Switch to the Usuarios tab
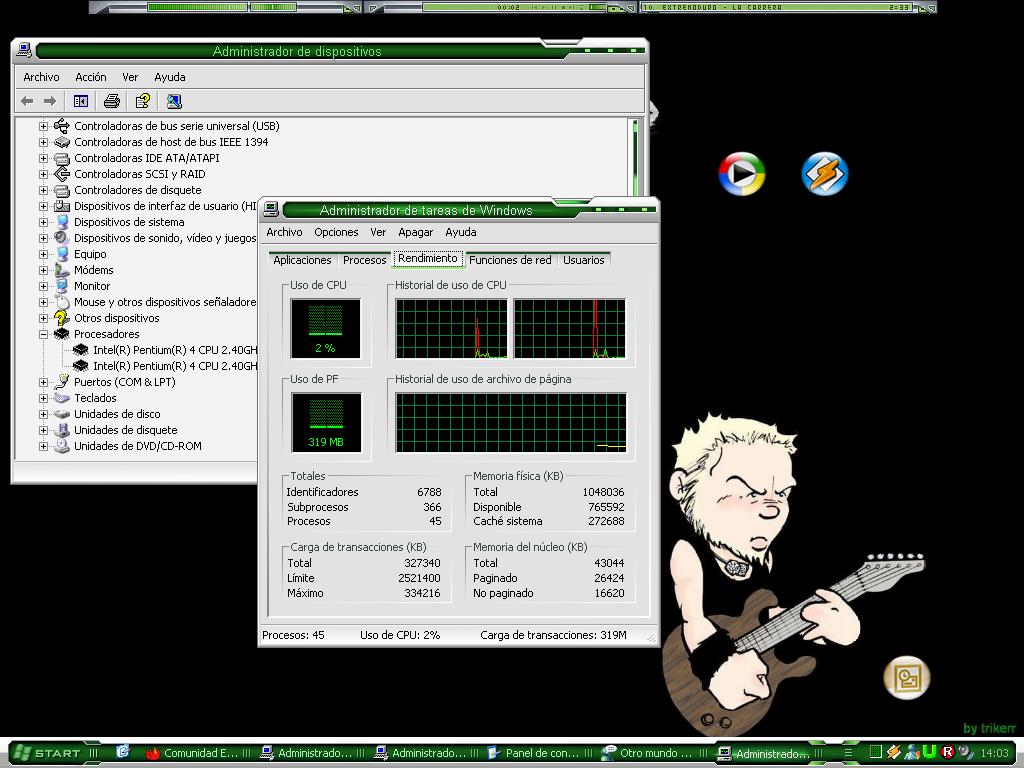The image size is (1024, 768). pyautogui.click(x=583, y=260)
